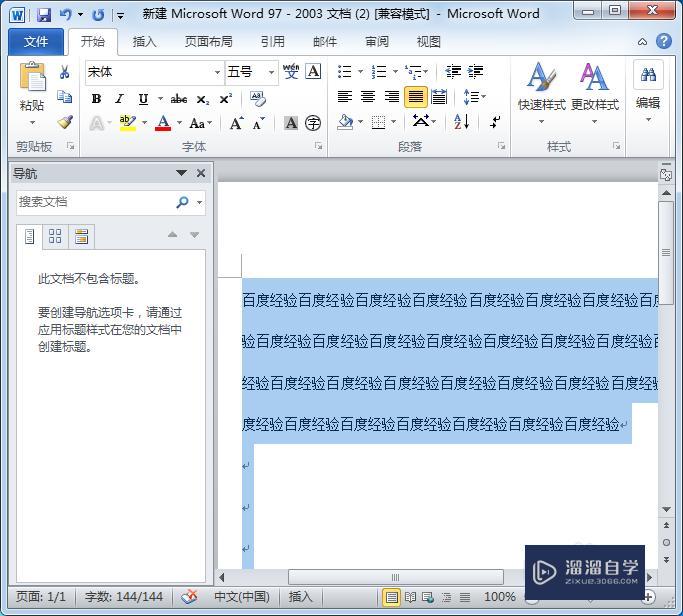
Task: Toggle Bold formatting
Action: coord(96,99)
